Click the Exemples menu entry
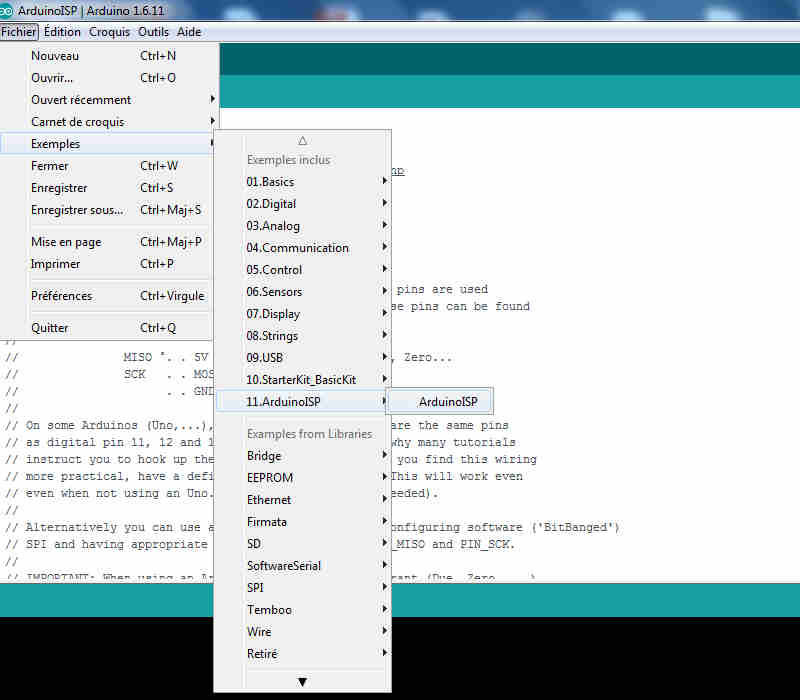Viewport: 800px width, 700px height. (x=107, y=144)
